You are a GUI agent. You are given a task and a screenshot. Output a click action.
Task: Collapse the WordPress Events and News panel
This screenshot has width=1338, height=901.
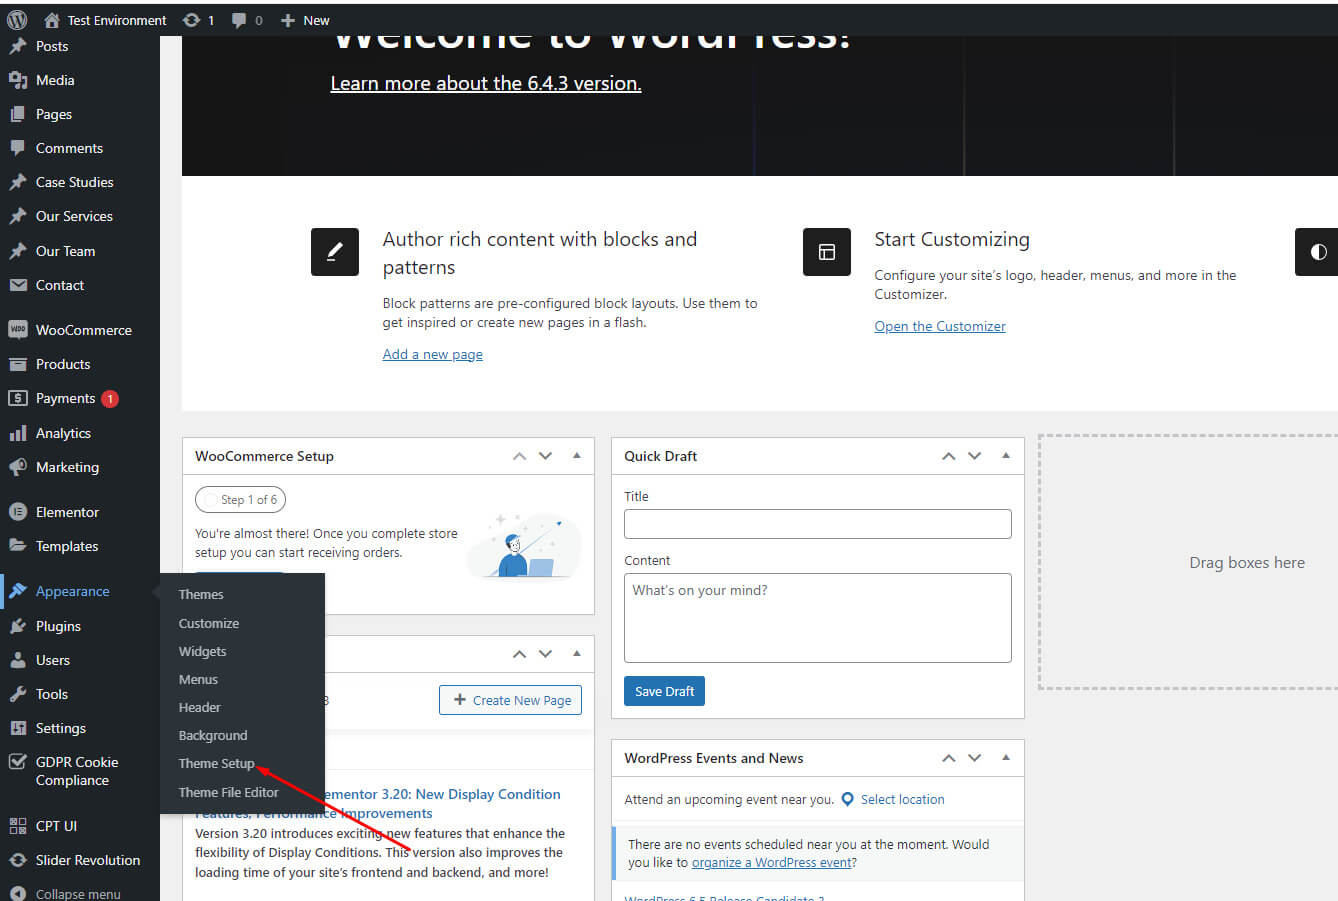click(1006, 758)
